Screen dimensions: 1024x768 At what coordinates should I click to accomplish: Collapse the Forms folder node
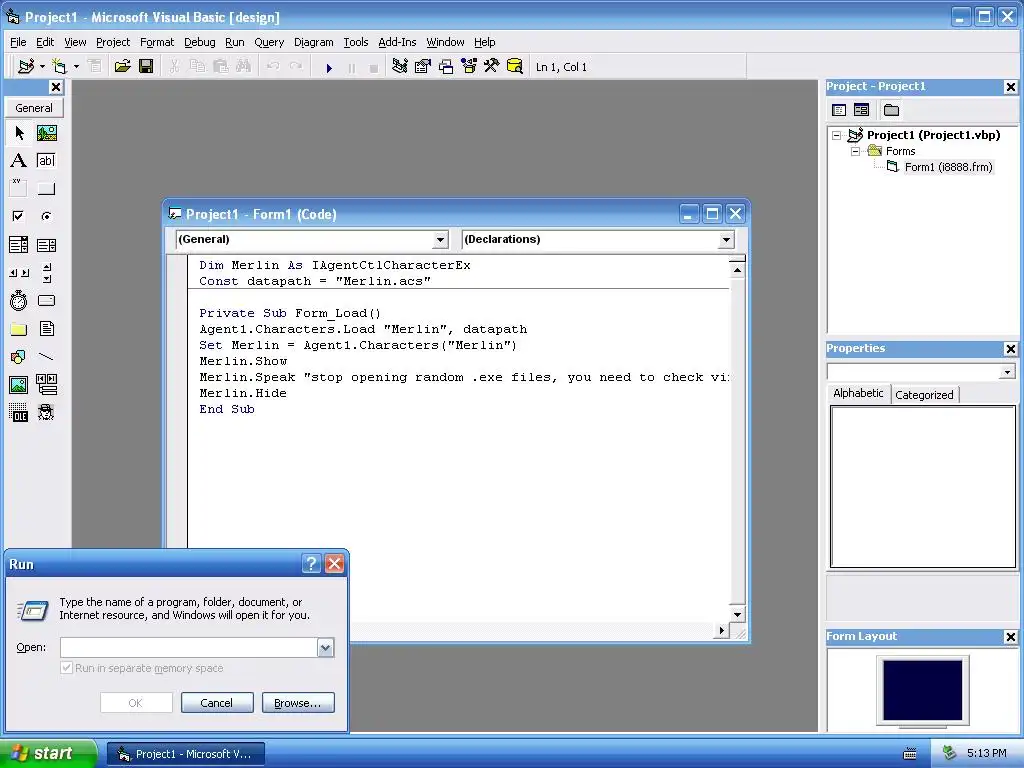point(856,152)
